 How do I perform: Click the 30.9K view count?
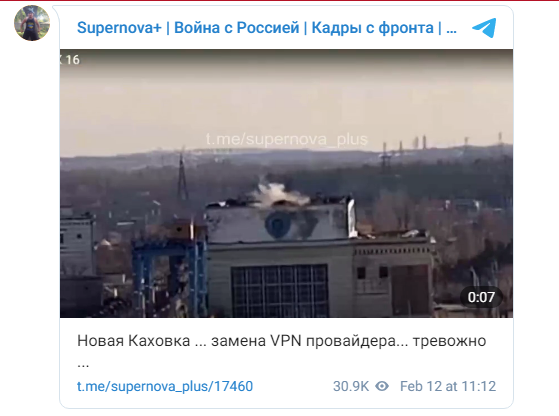[x=351, y=386]
